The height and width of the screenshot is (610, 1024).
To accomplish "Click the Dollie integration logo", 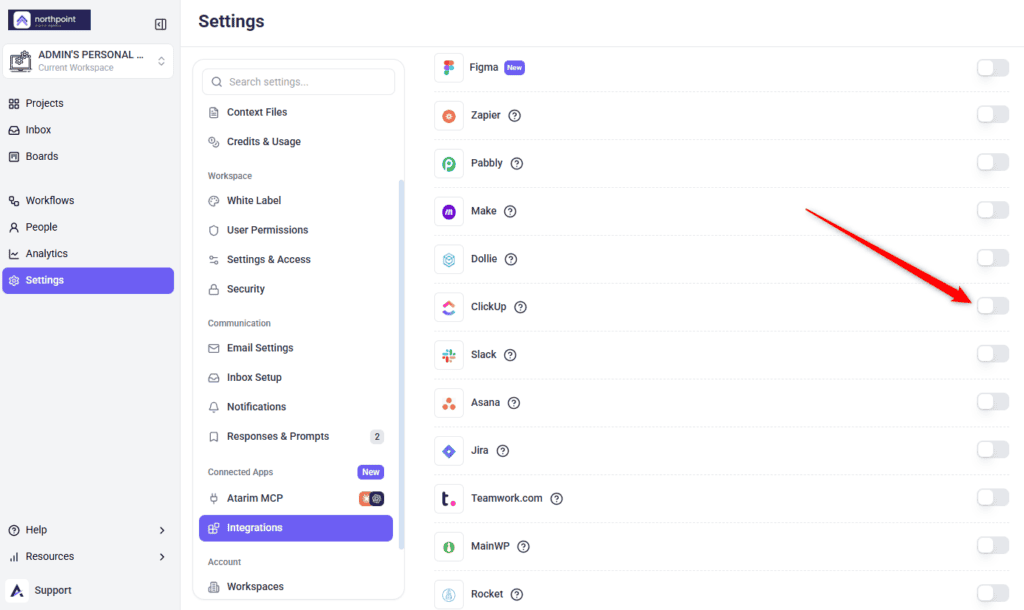I will [x=449, y=259].
